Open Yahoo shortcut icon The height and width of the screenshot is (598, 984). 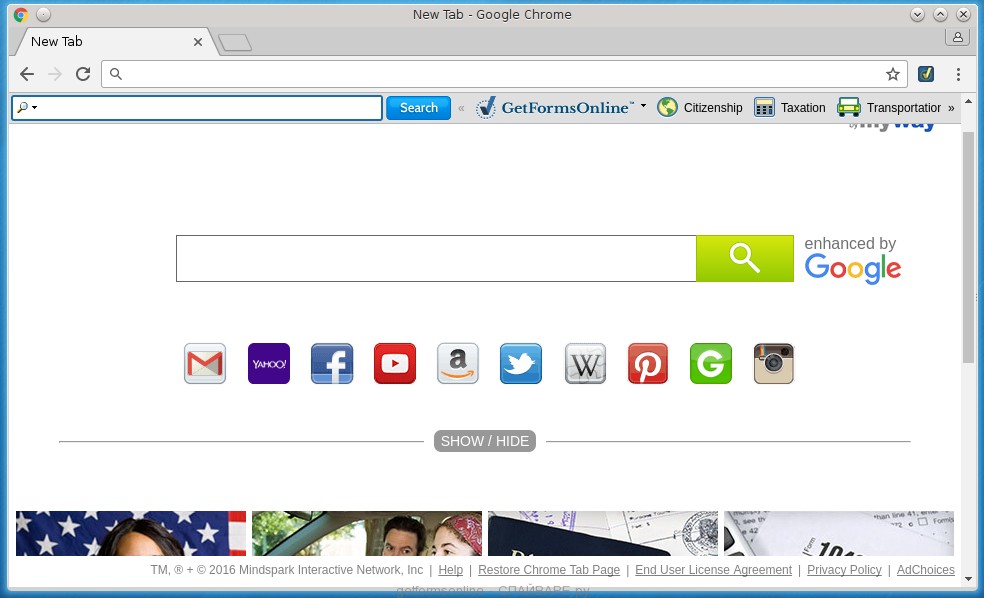coord(268,363)
